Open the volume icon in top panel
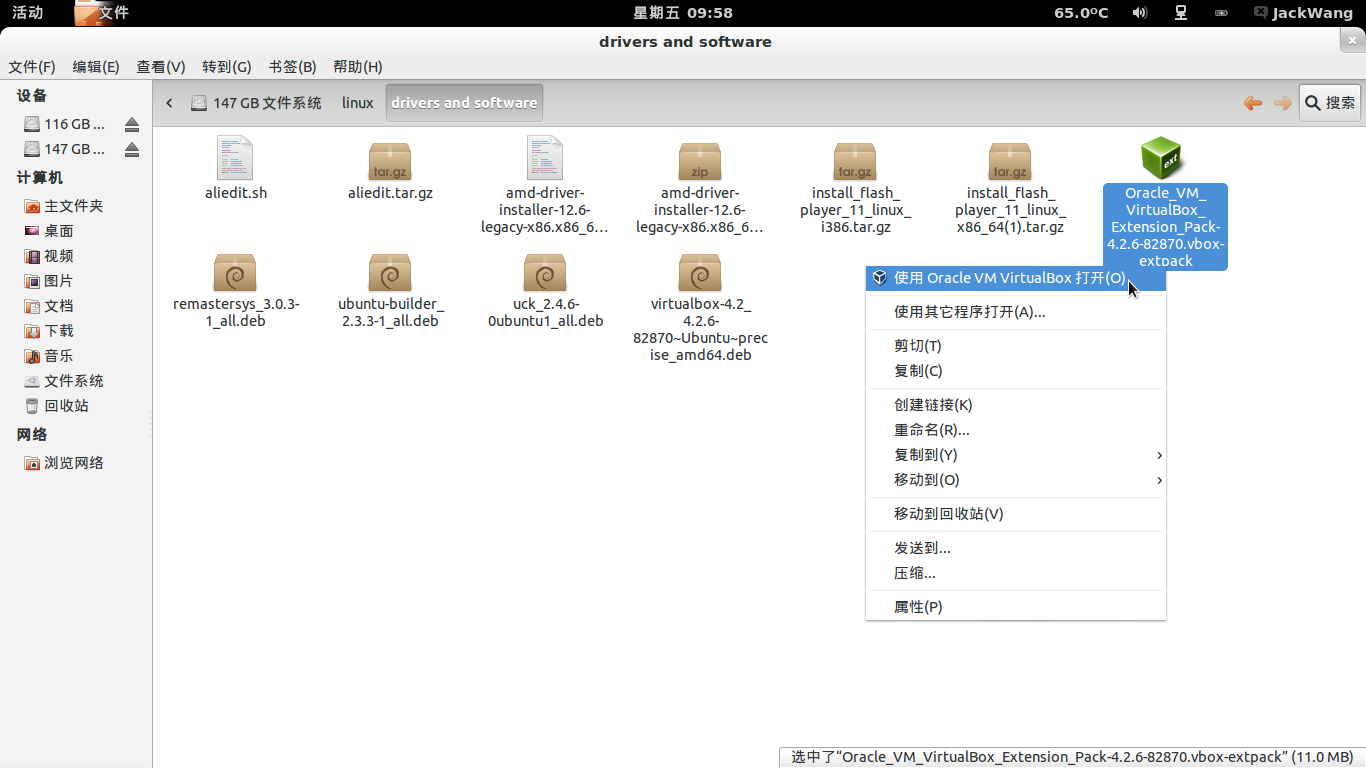 point(1139,13)
